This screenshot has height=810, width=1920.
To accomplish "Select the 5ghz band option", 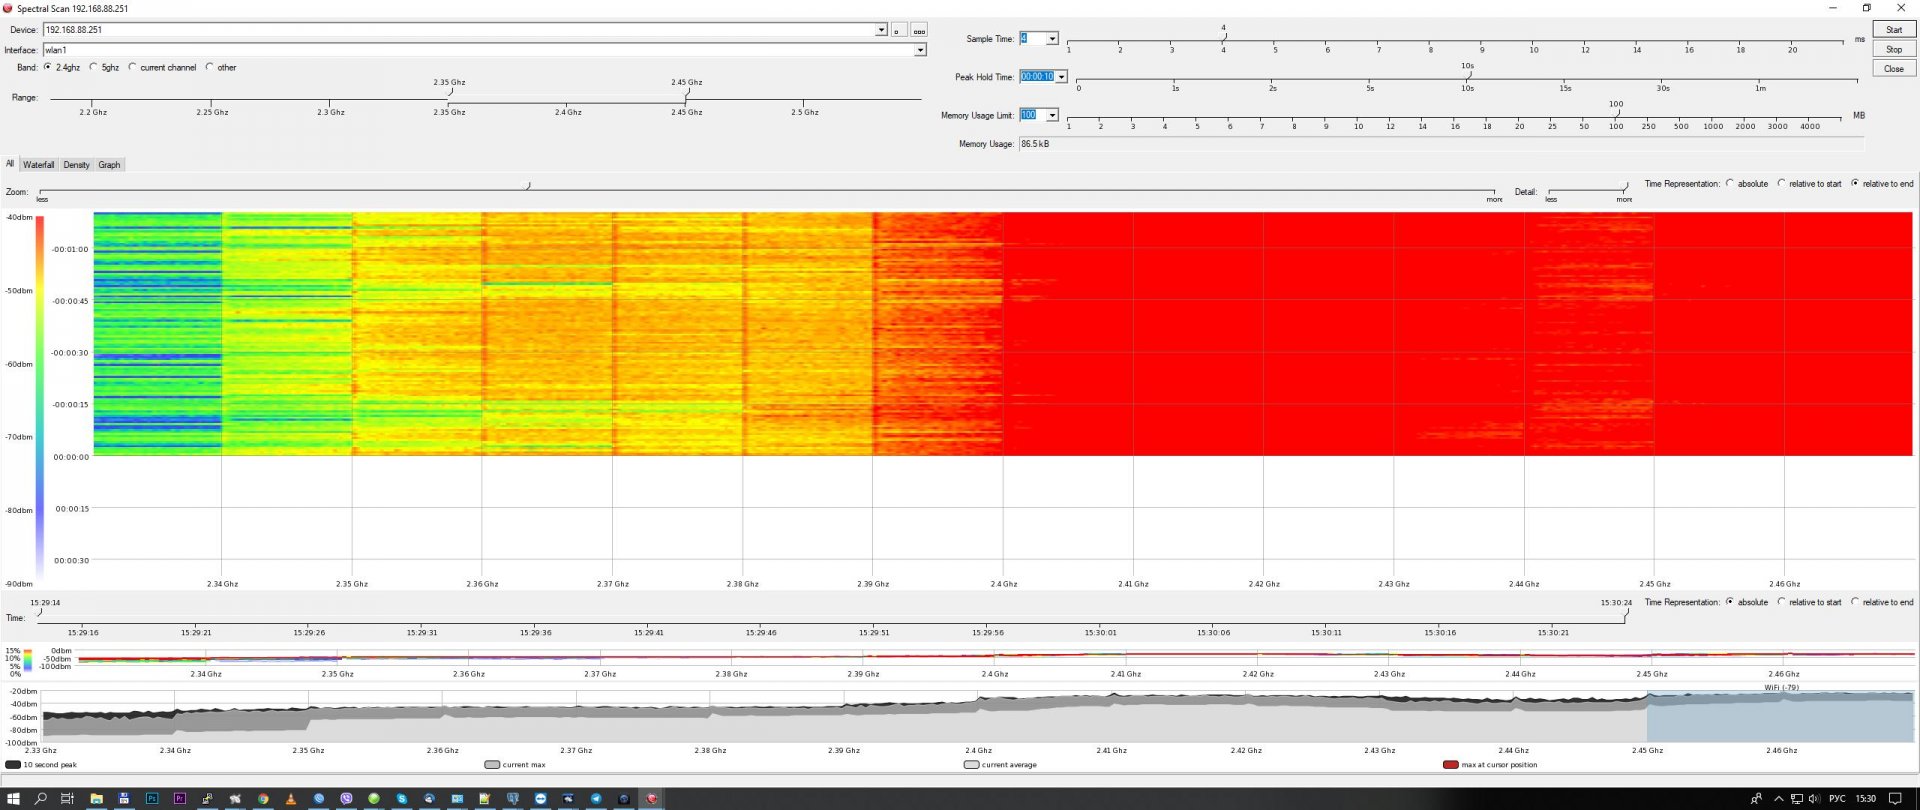I will point(94,68).
